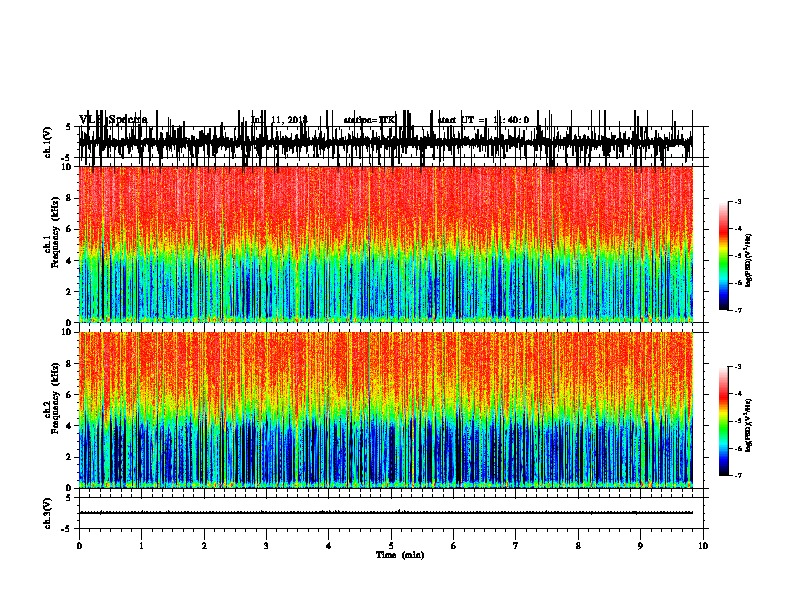Click the '6' kHz tick of ch.2 spectrogram
The width and height of the screenshot is (792, 612).
pyautogui.click(x=69, y=395)
